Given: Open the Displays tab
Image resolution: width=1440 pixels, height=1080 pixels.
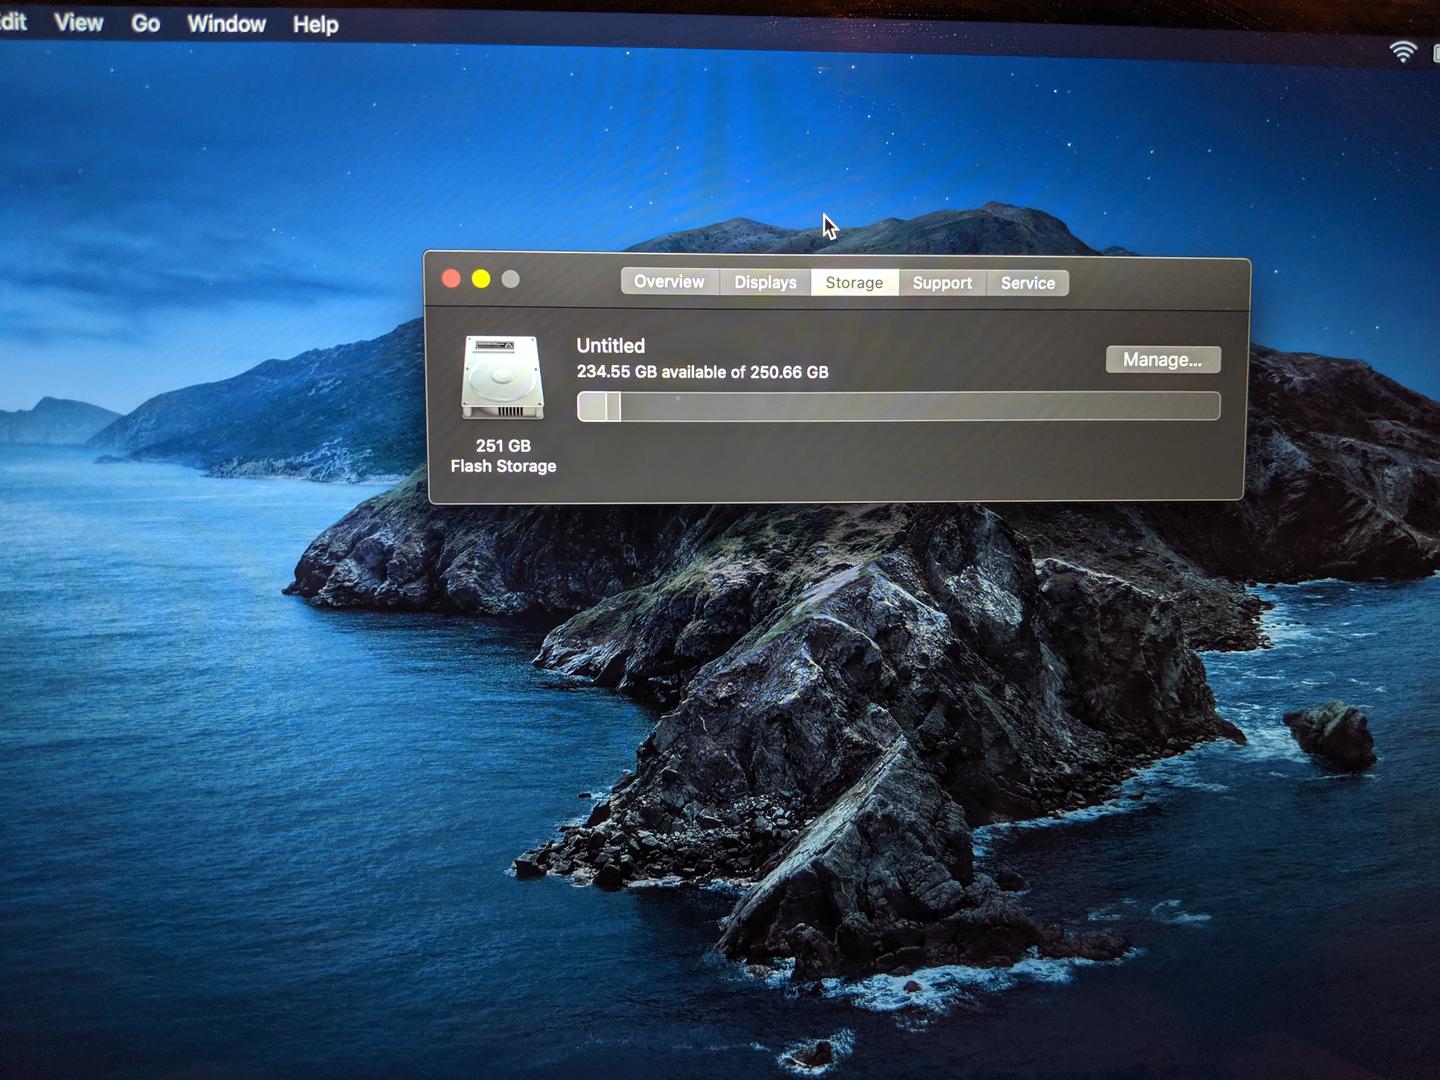Looking at the screenshot, I should pos(765,282).
